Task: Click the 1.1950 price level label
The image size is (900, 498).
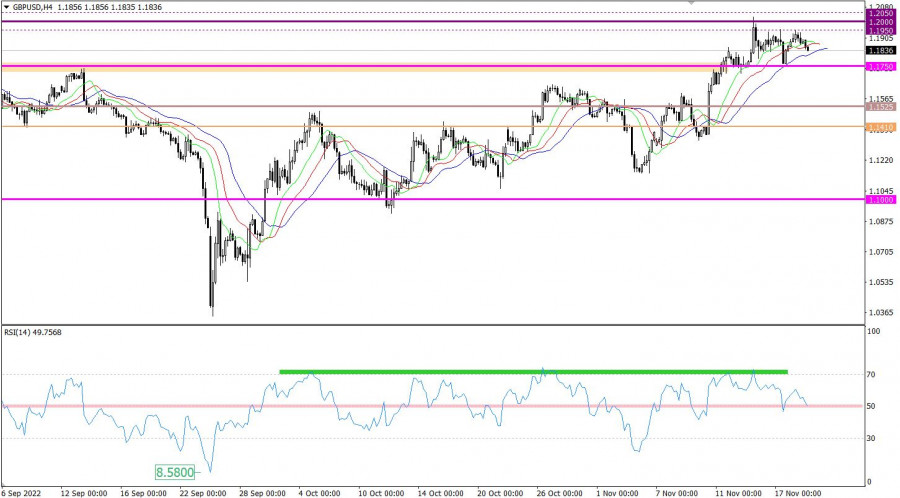Action: point(881,30)
